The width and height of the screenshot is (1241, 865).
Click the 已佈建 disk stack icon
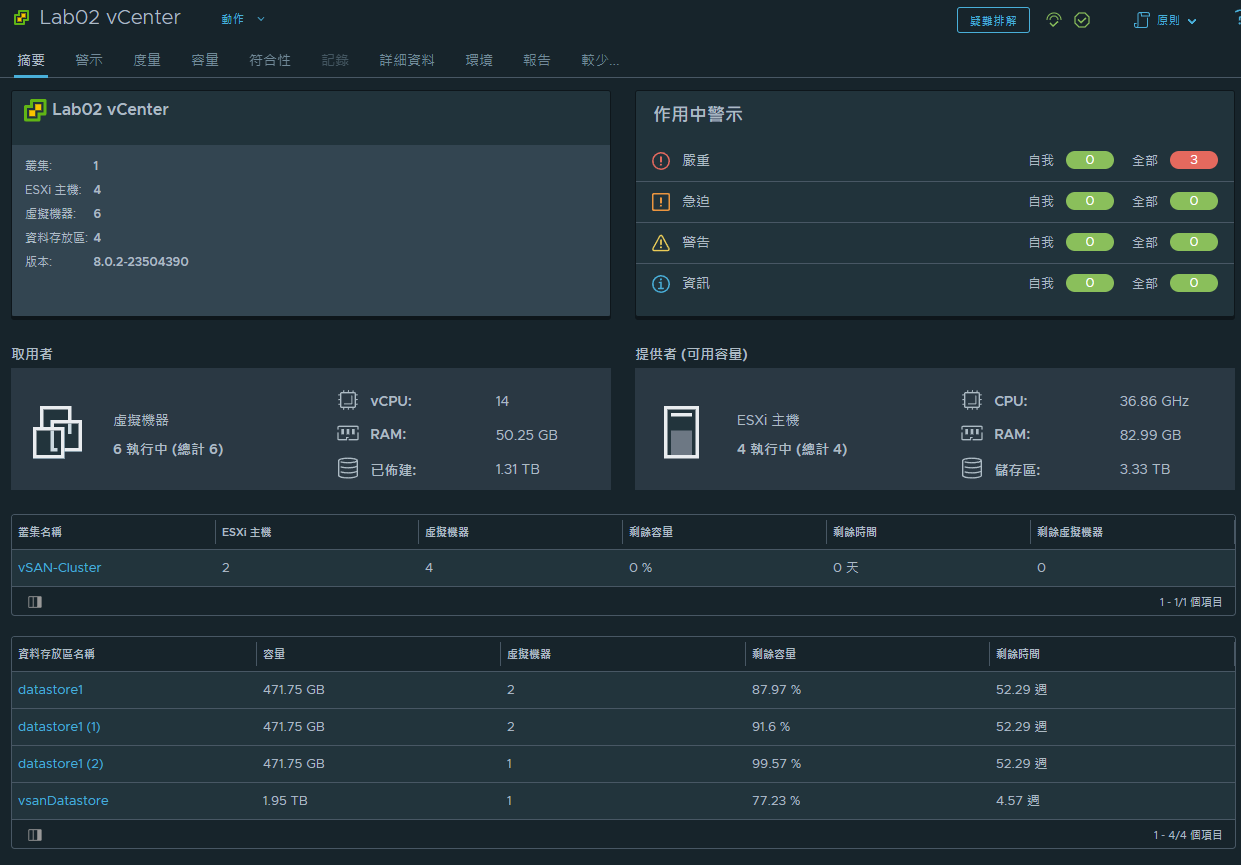tap(348, 468)
